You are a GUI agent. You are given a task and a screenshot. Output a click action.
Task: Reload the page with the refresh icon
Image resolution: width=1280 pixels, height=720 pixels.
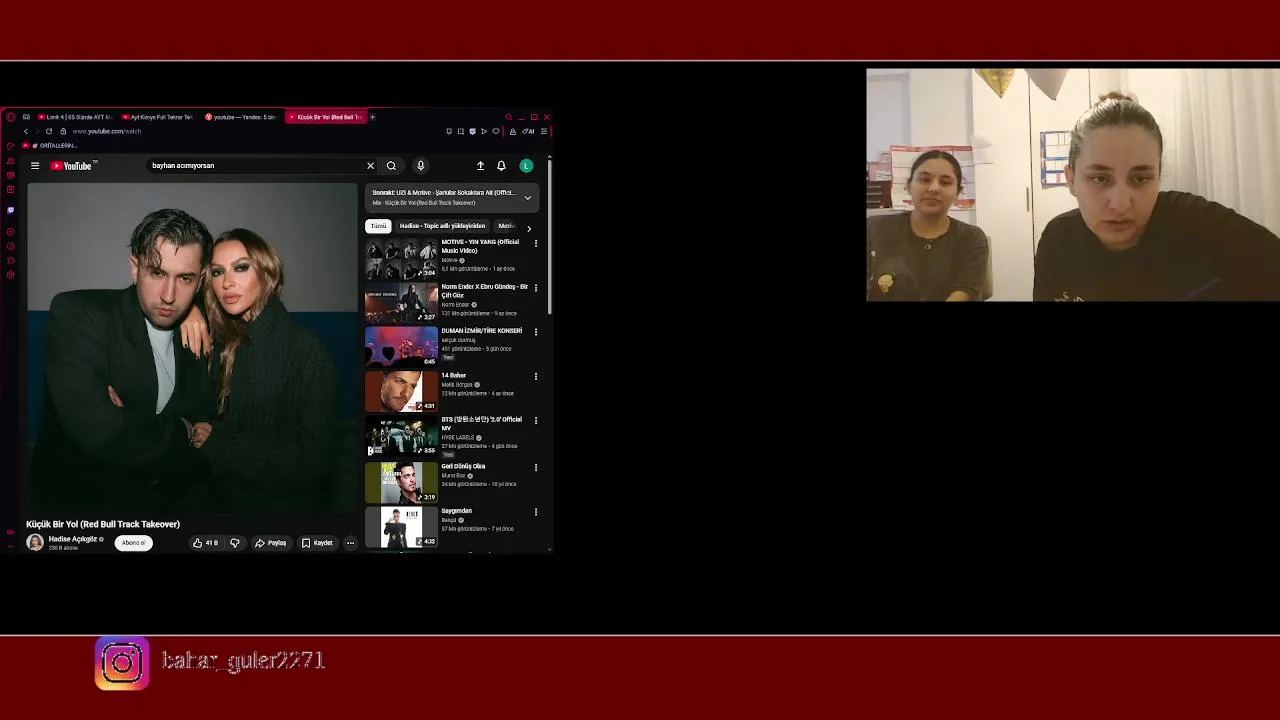[x=49, y=131]
